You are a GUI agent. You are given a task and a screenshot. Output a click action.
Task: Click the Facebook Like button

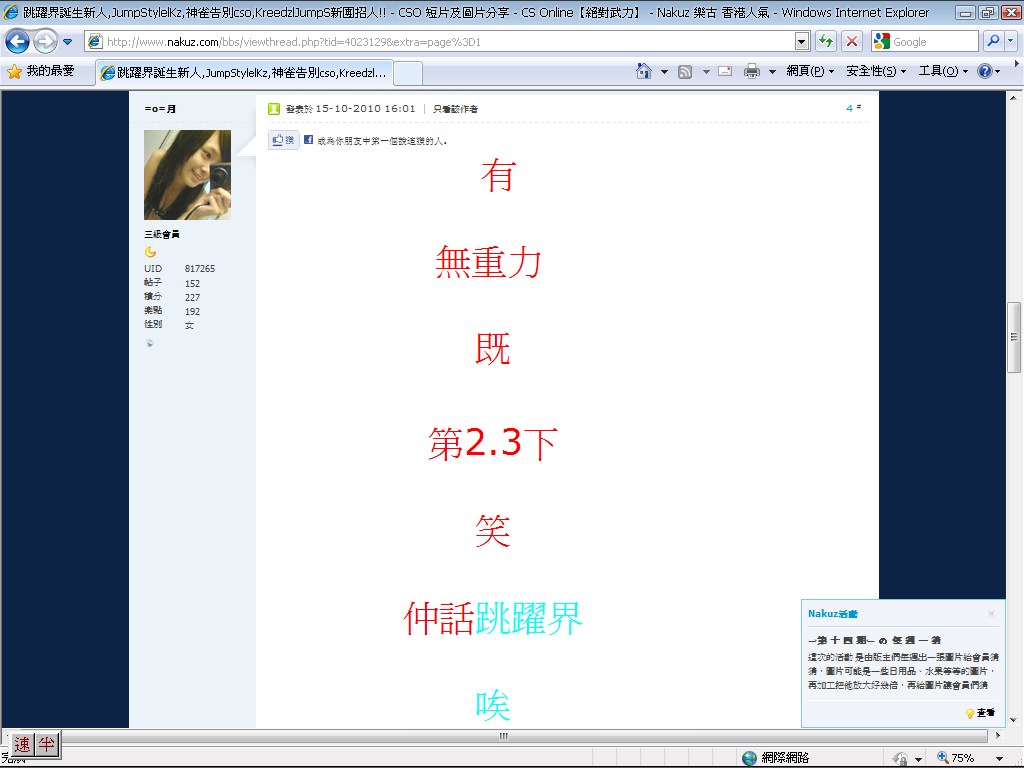point(283,141)
